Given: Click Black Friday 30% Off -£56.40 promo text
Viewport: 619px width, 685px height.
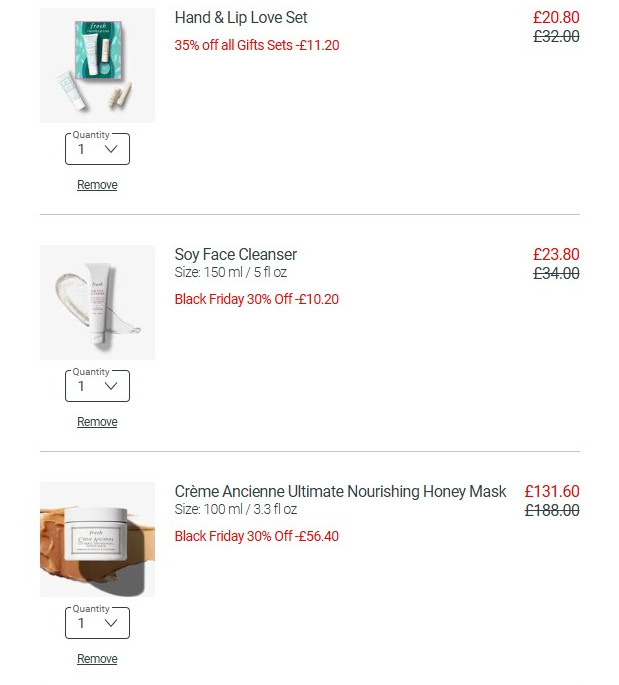Looking at the screenshot, I should (x=257, y=536).
